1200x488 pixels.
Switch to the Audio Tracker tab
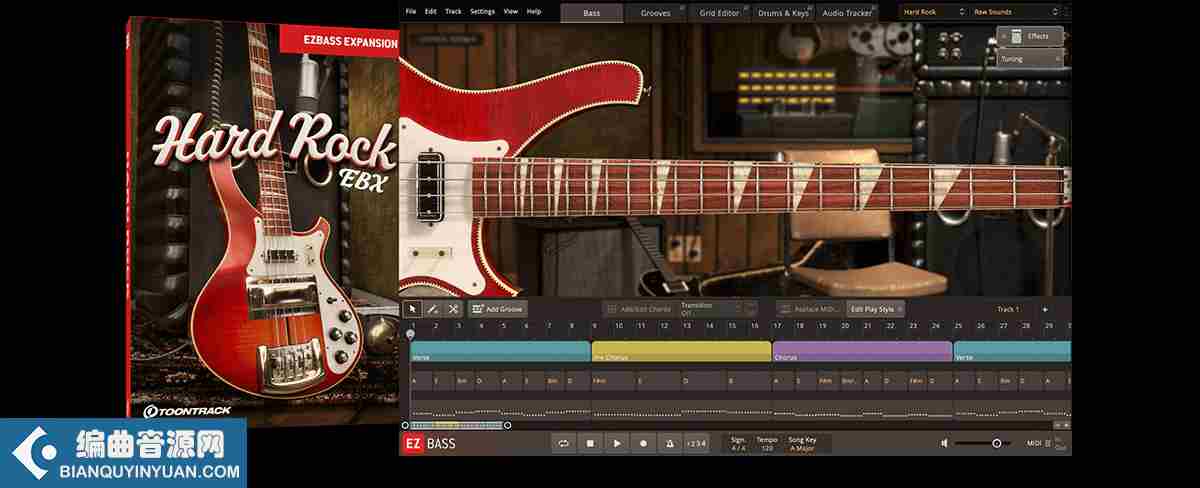pyautogui.click(x=848, y=13)
